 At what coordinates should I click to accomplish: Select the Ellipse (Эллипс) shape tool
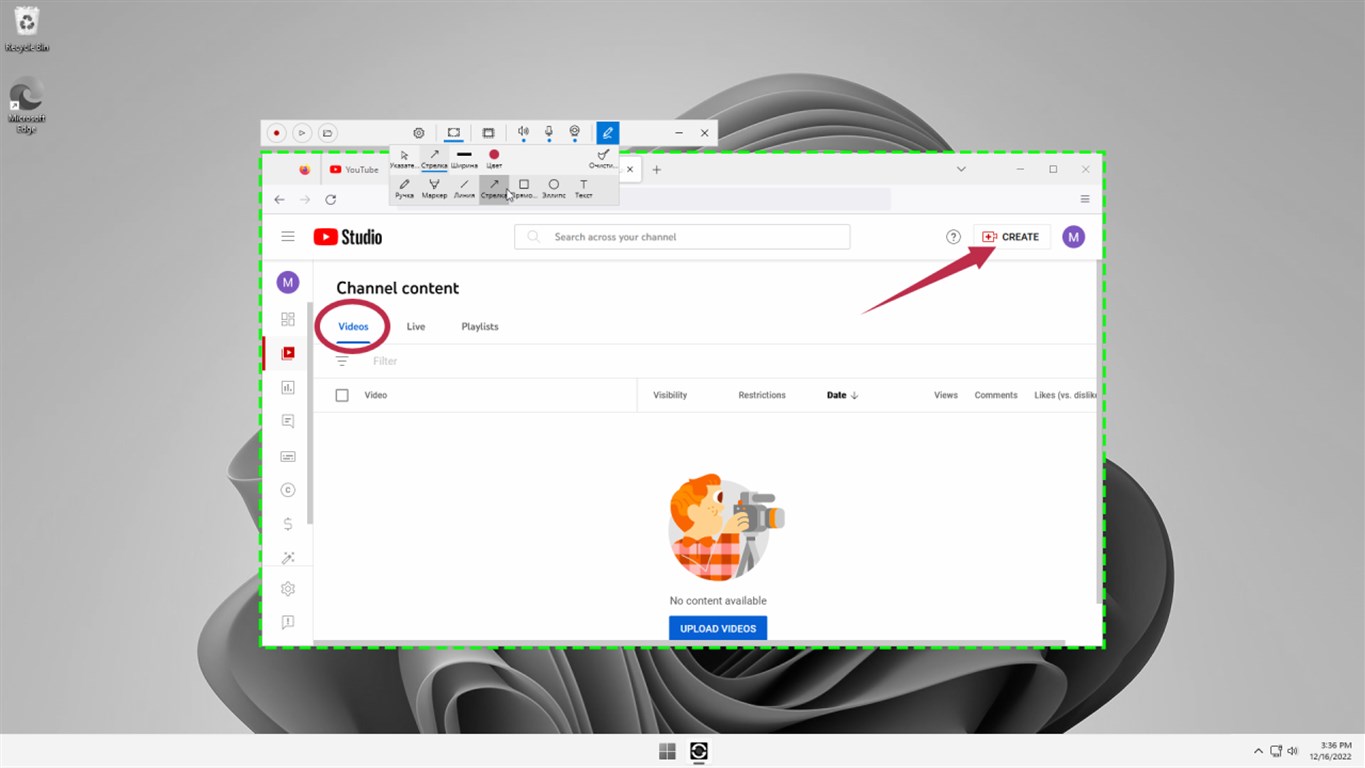(x=553, y=188)
